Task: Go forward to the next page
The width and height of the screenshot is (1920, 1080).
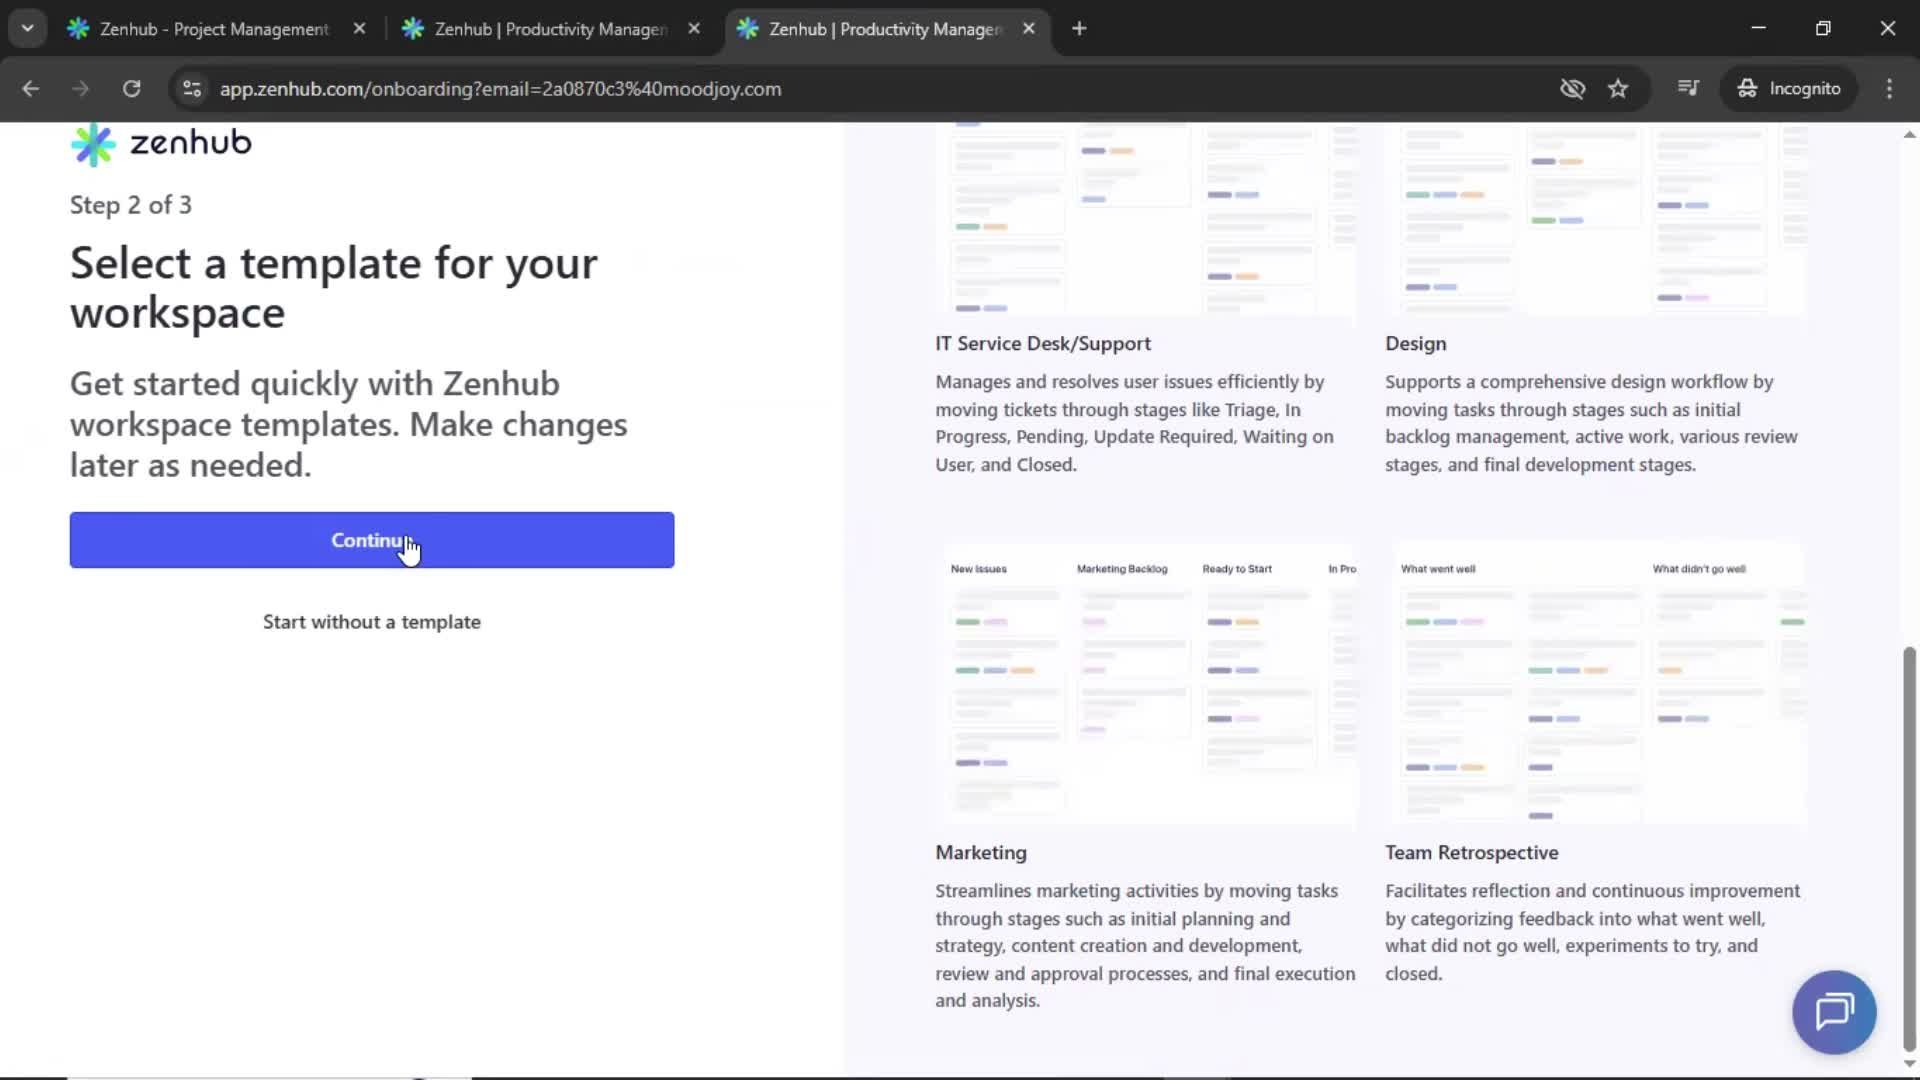Action: point(80,89)
